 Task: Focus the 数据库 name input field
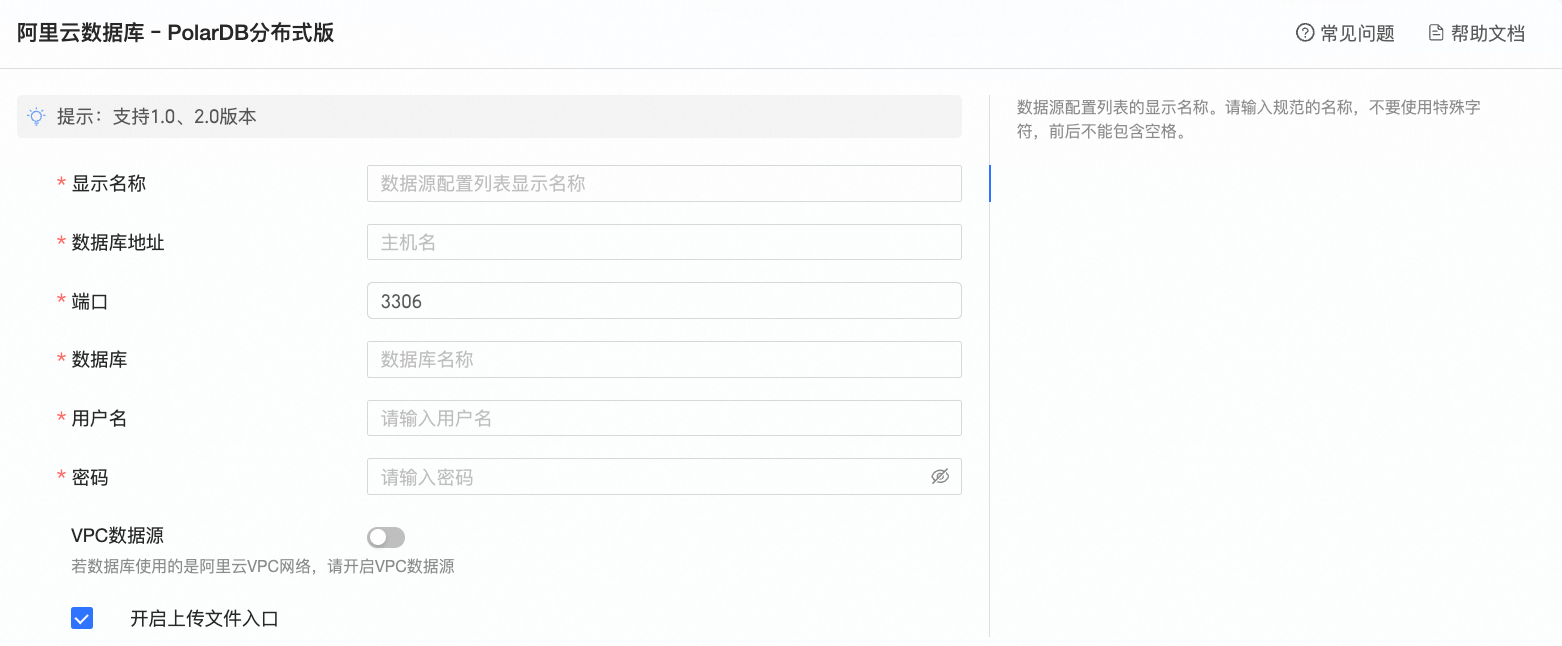(664, 359)
